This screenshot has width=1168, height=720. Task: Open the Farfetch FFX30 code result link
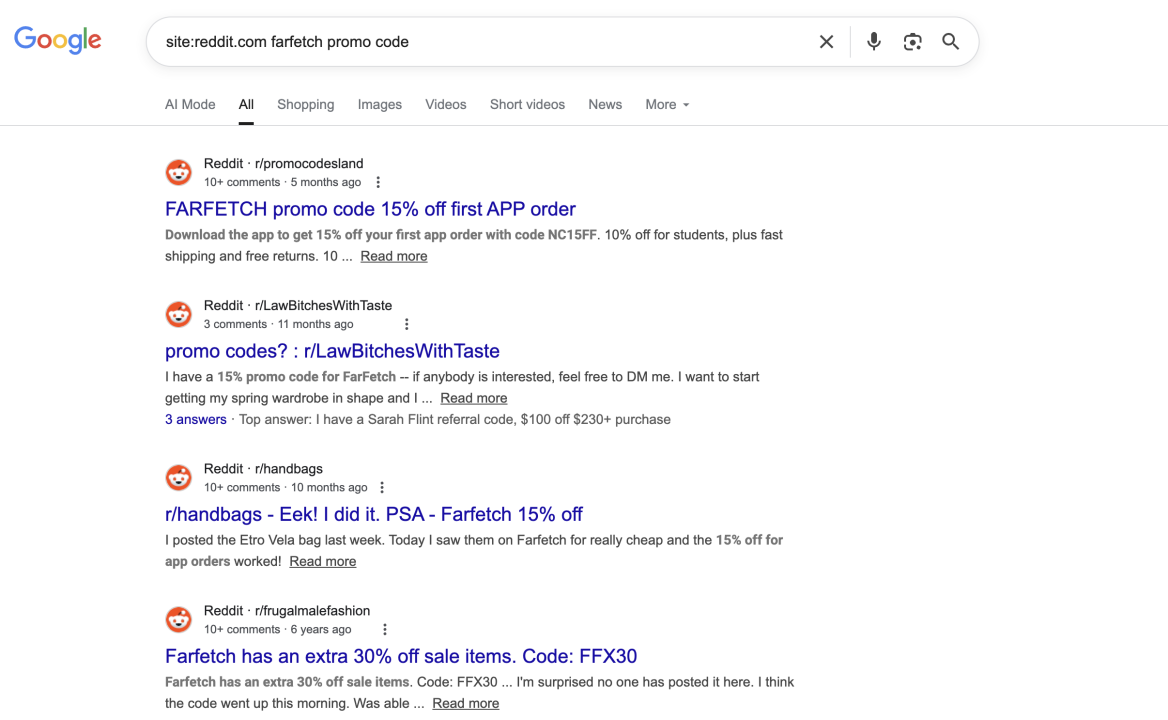click(x=402, y=655)
